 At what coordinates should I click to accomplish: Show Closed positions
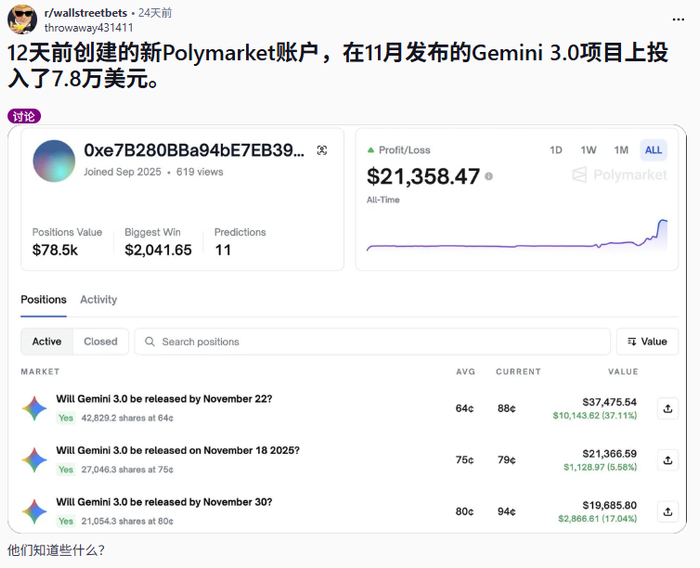(100, 342)
